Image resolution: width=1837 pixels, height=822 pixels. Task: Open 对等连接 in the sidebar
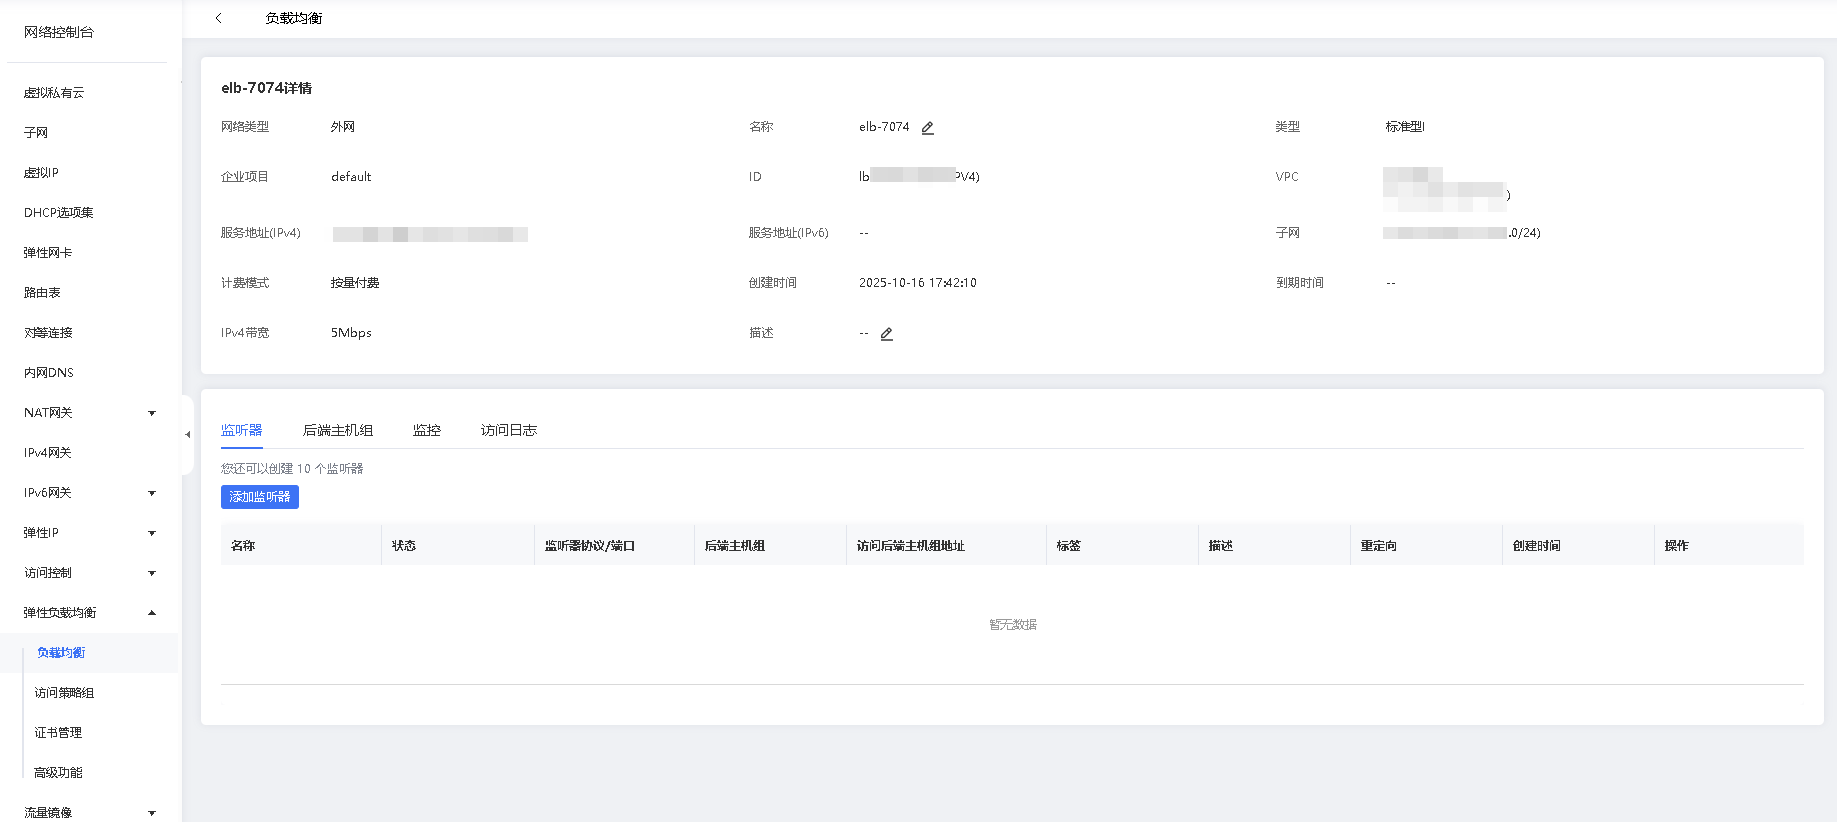tap(48, 333)
